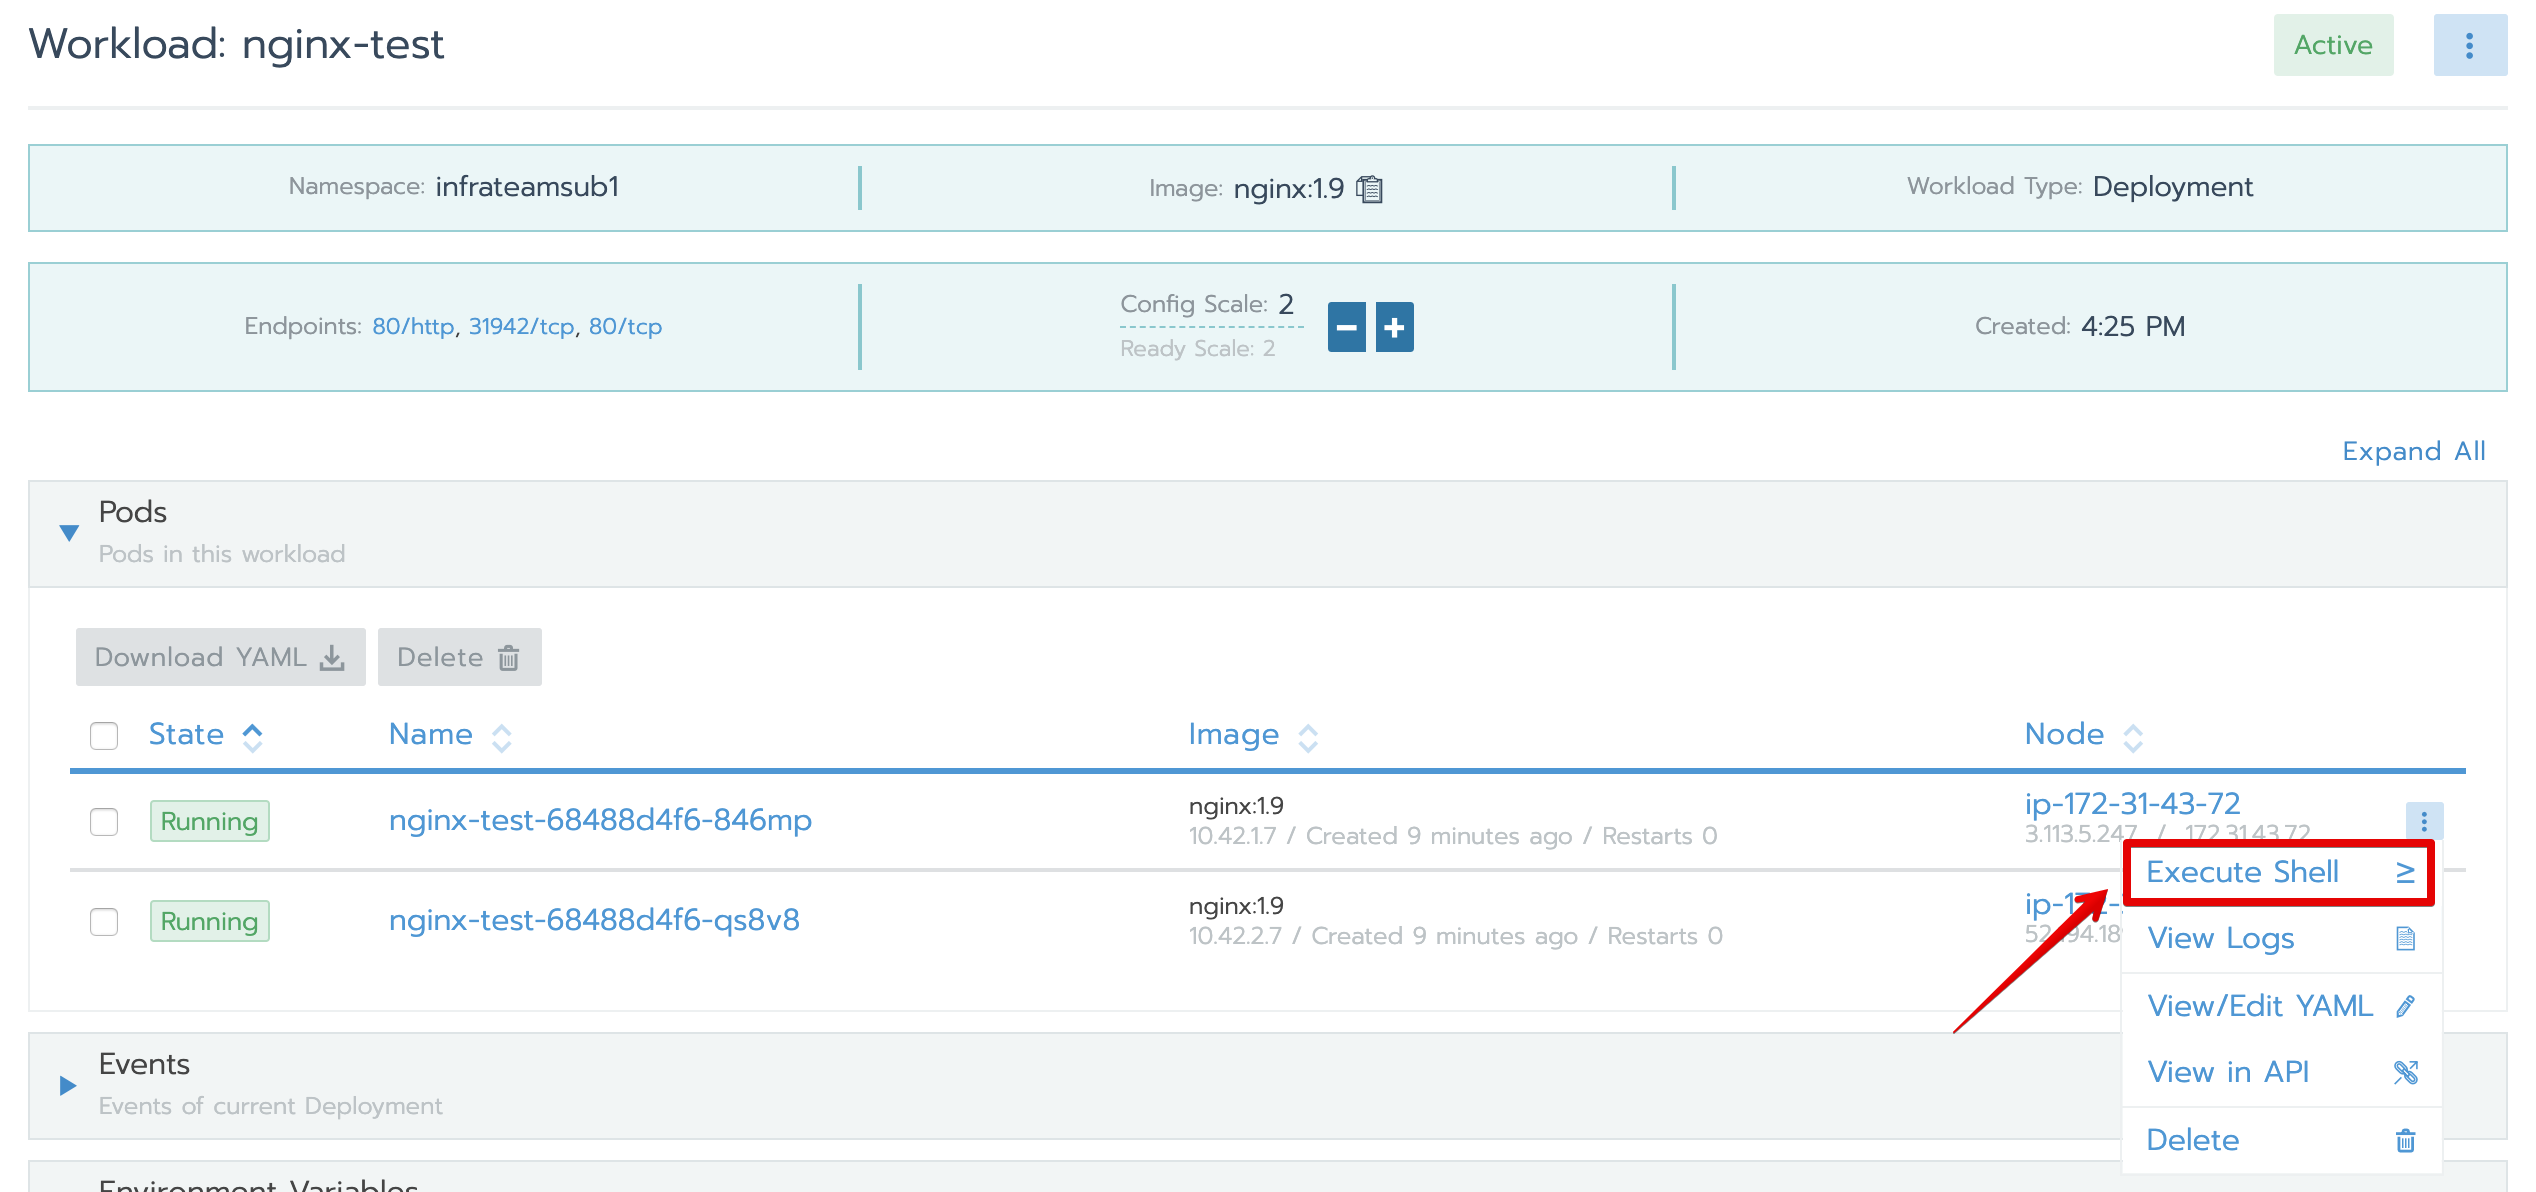Choose Execute Shell from context menu
The height and width of the screenshot is (1192, 2536).
[2242, 872]
